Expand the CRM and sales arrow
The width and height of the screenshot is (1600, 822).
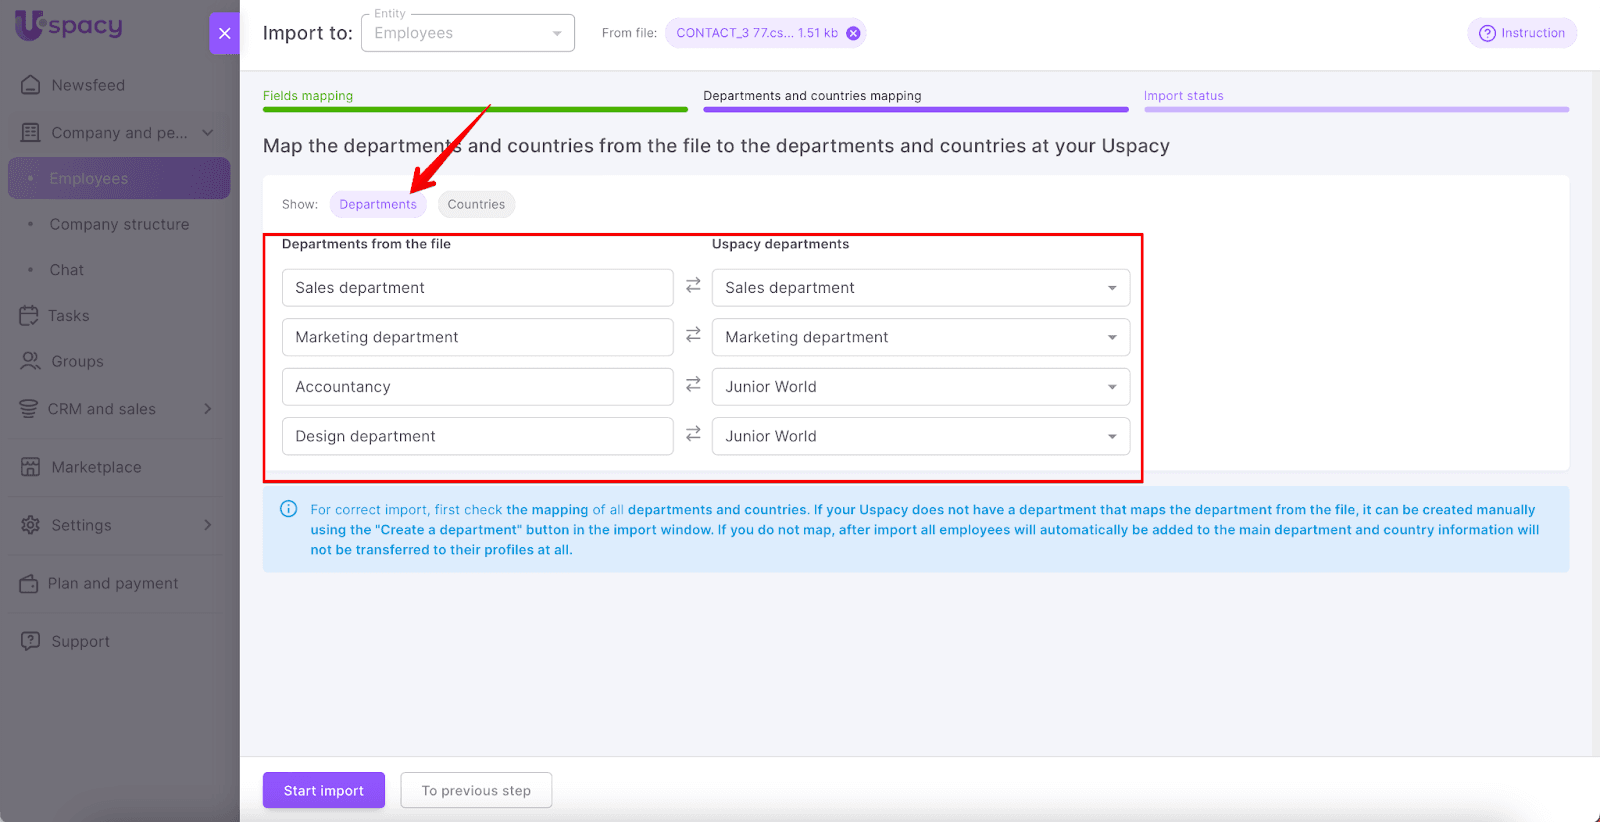click(208, 408)
